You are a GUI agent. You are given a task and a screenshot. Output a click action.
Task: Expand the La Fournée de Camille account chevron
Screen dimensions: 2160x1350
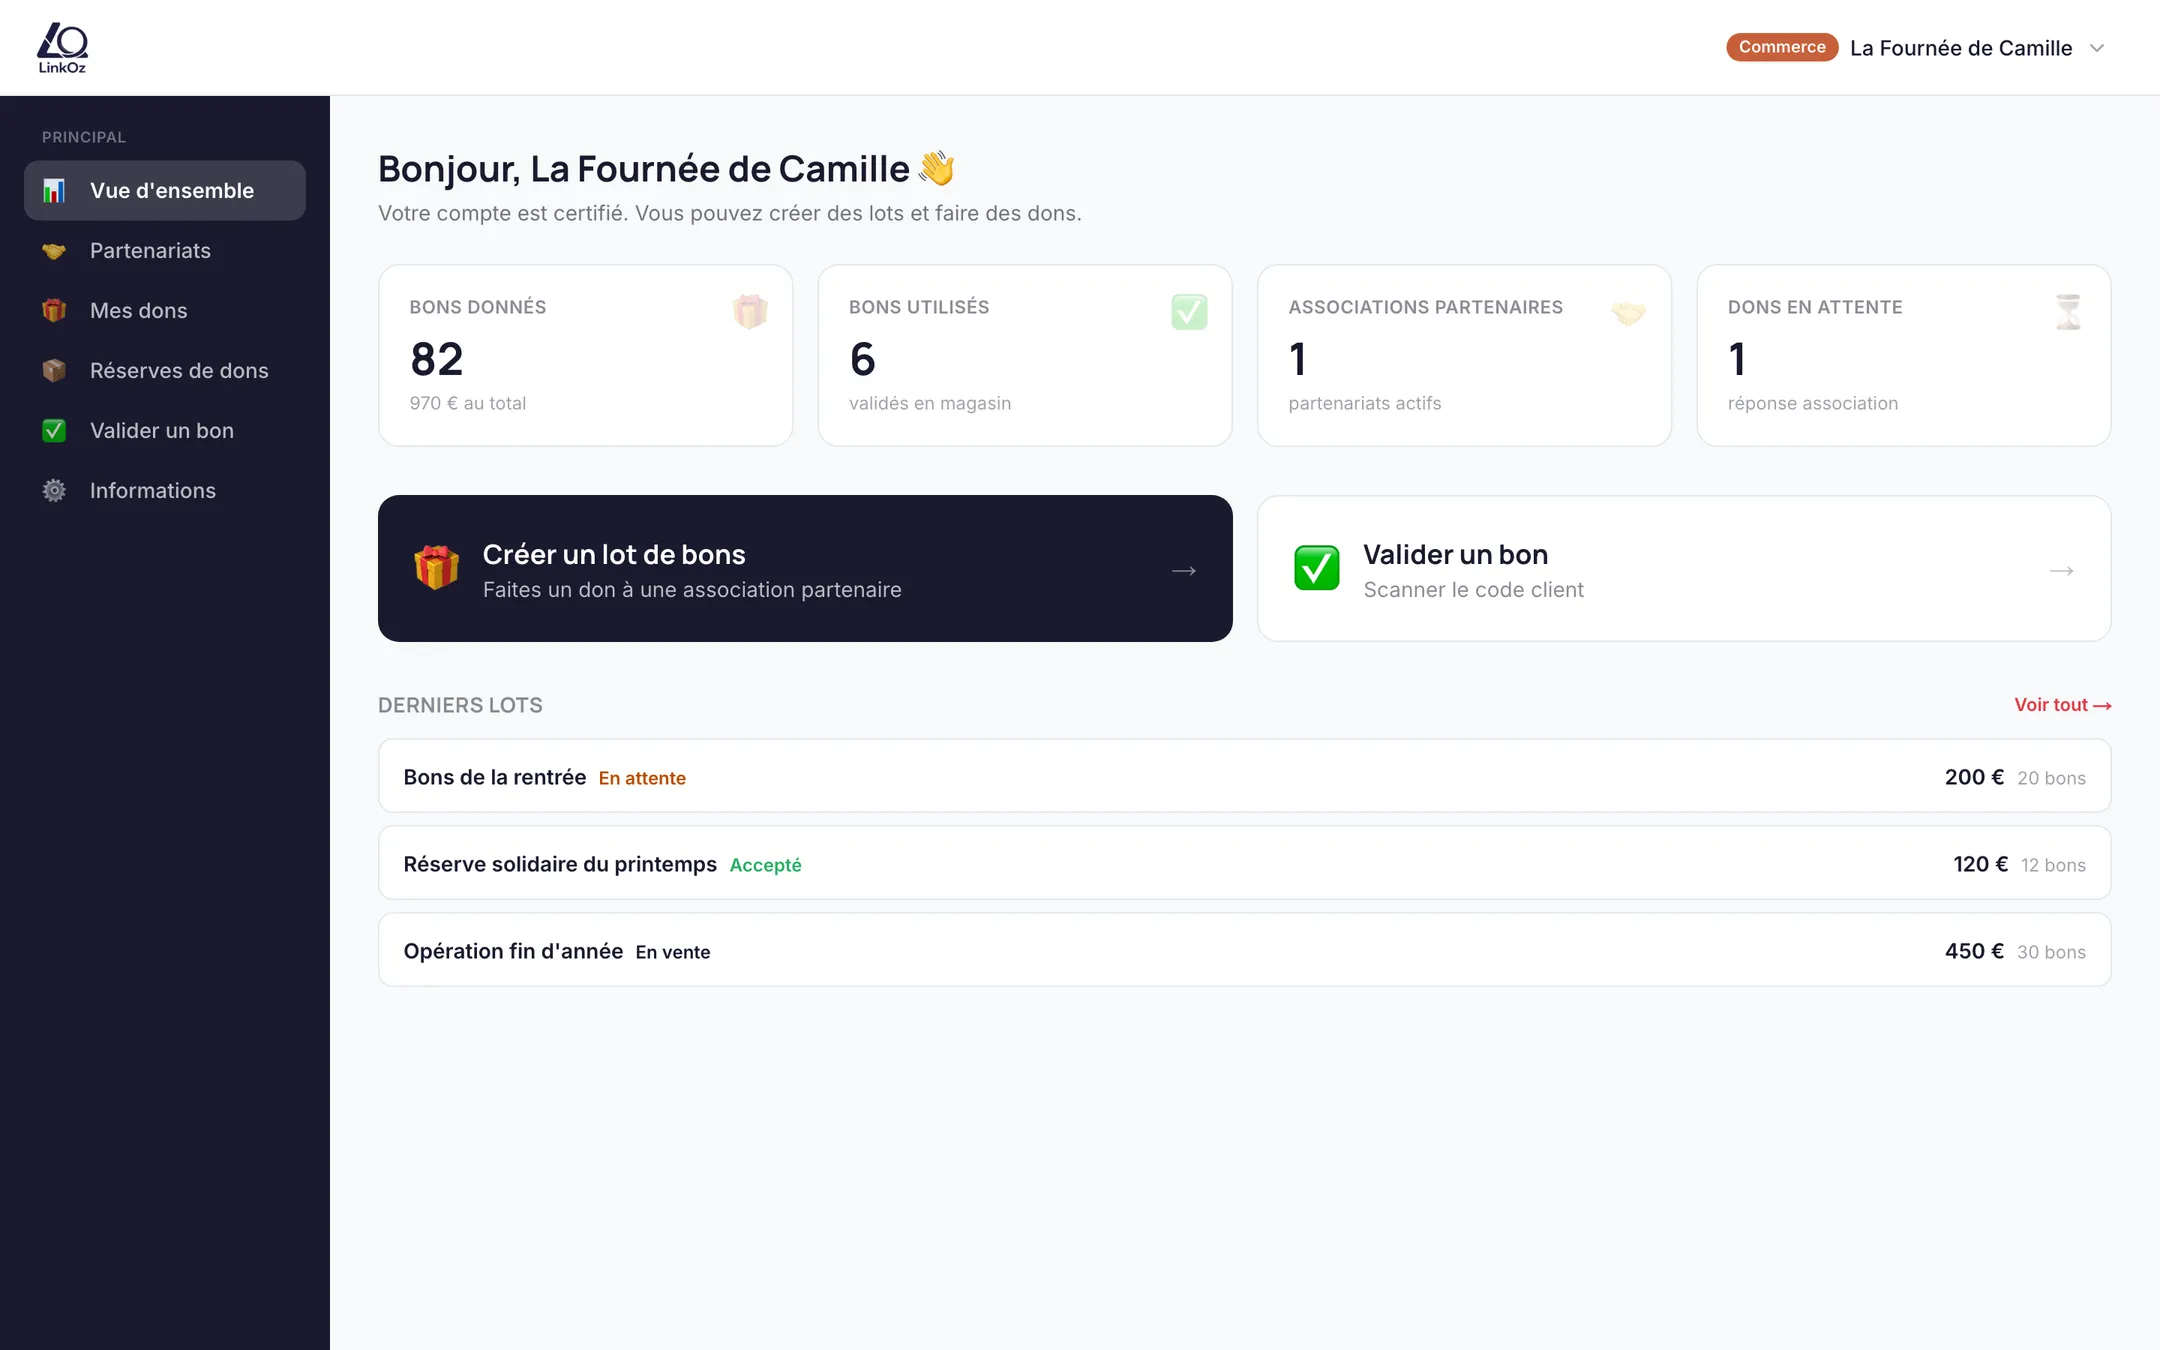tap(2097, 48)
